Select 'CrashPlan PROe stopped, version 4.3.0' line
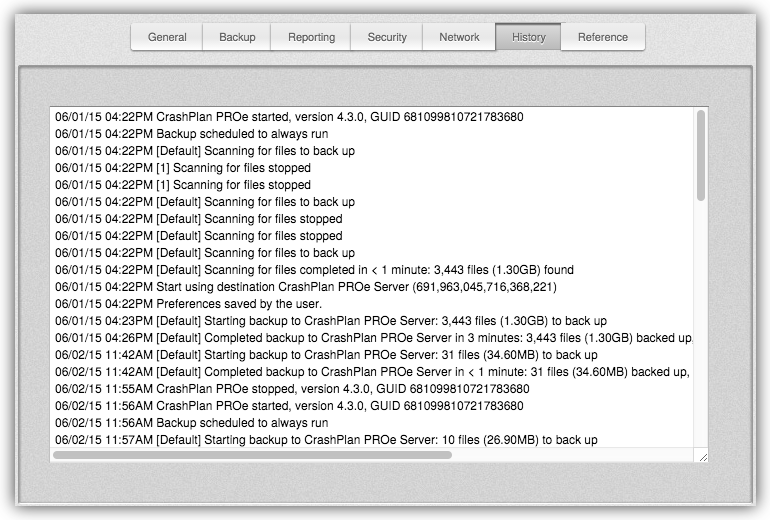770x520 pixels. (292, 389)
